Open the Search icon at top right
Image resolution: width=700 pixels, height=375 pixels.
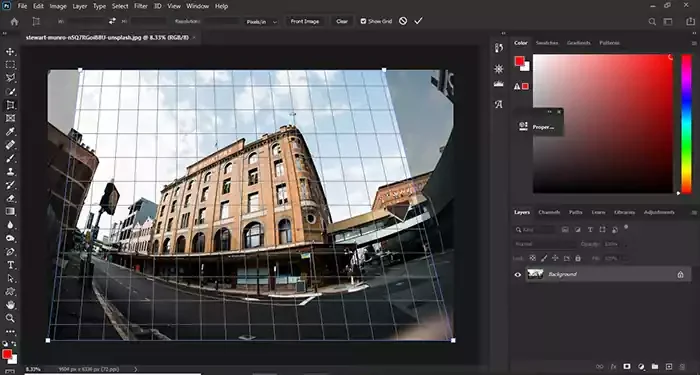coord(652,21)
